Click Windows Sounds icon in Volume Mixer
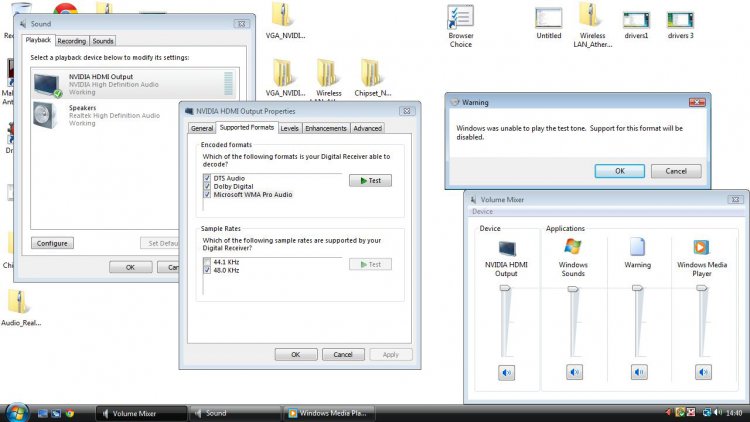 (573, 247)
